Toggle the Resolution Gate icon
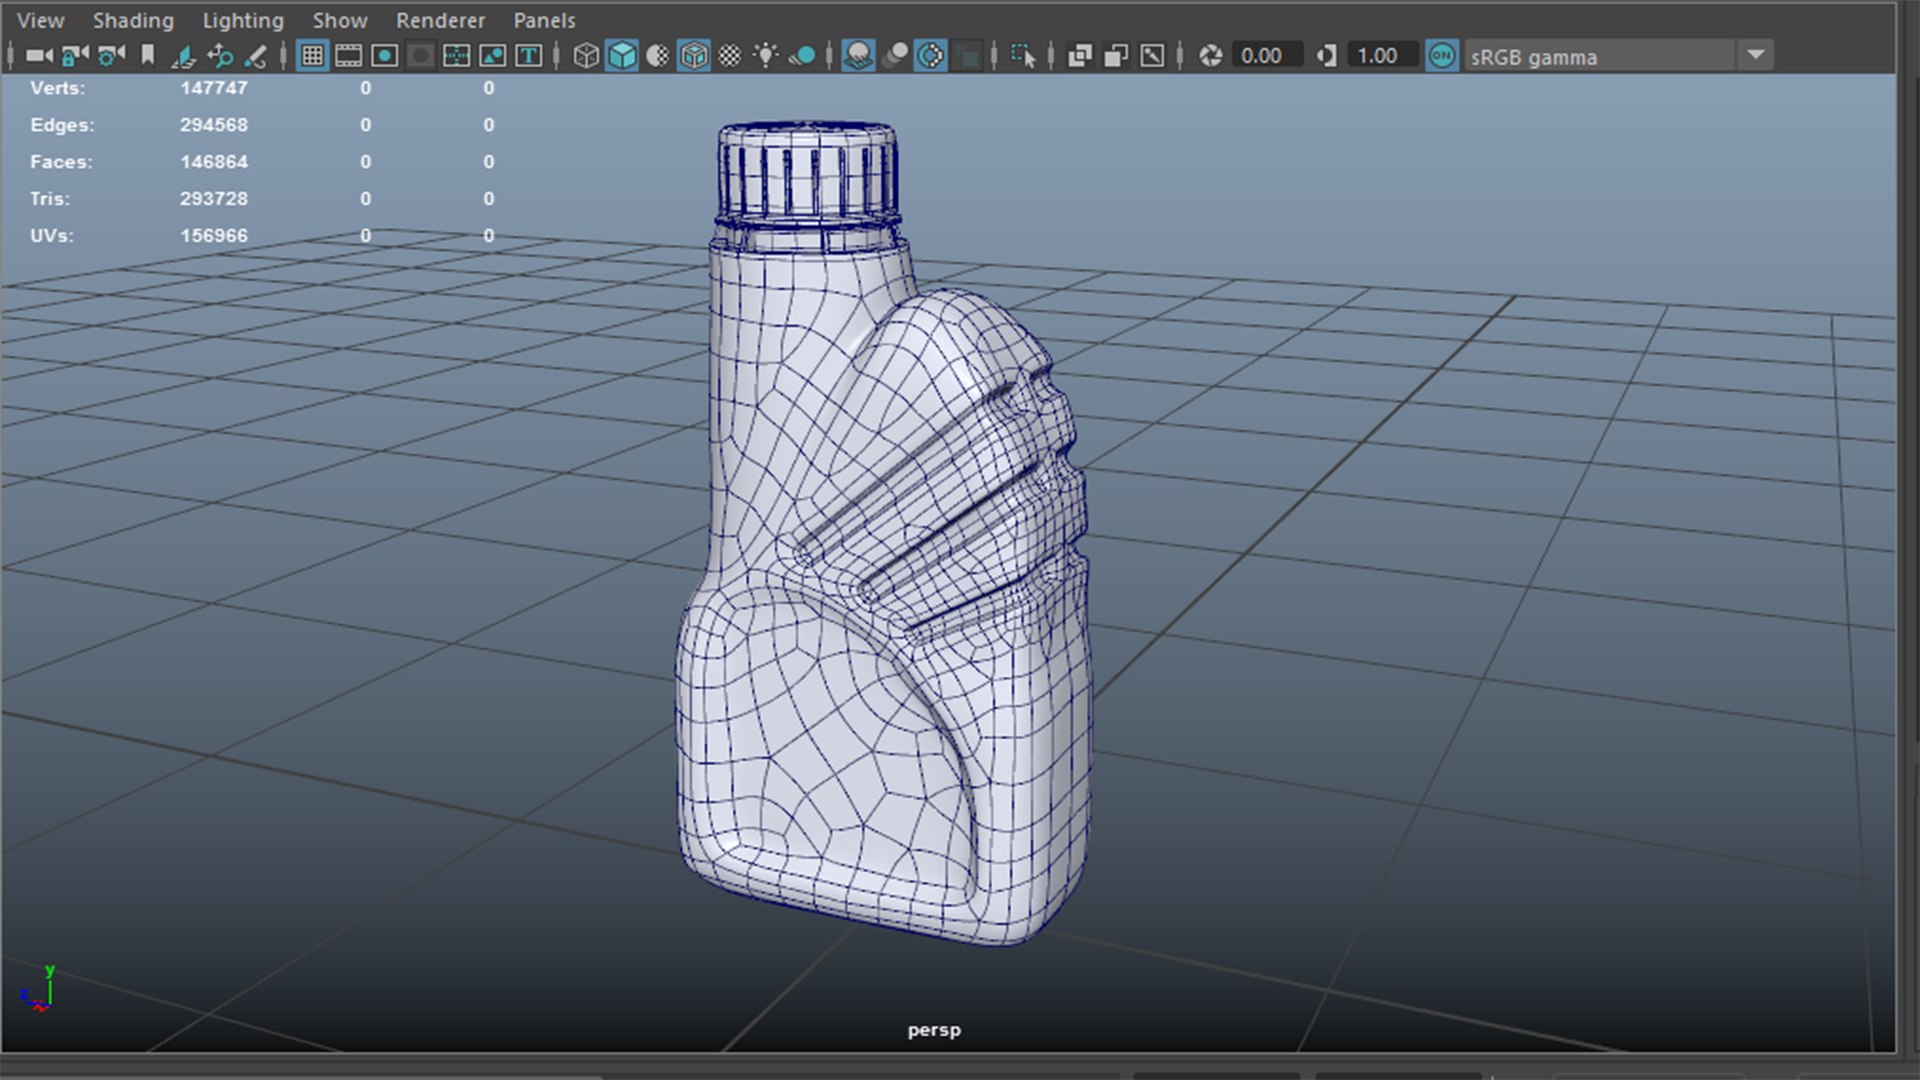 [384, 56]
